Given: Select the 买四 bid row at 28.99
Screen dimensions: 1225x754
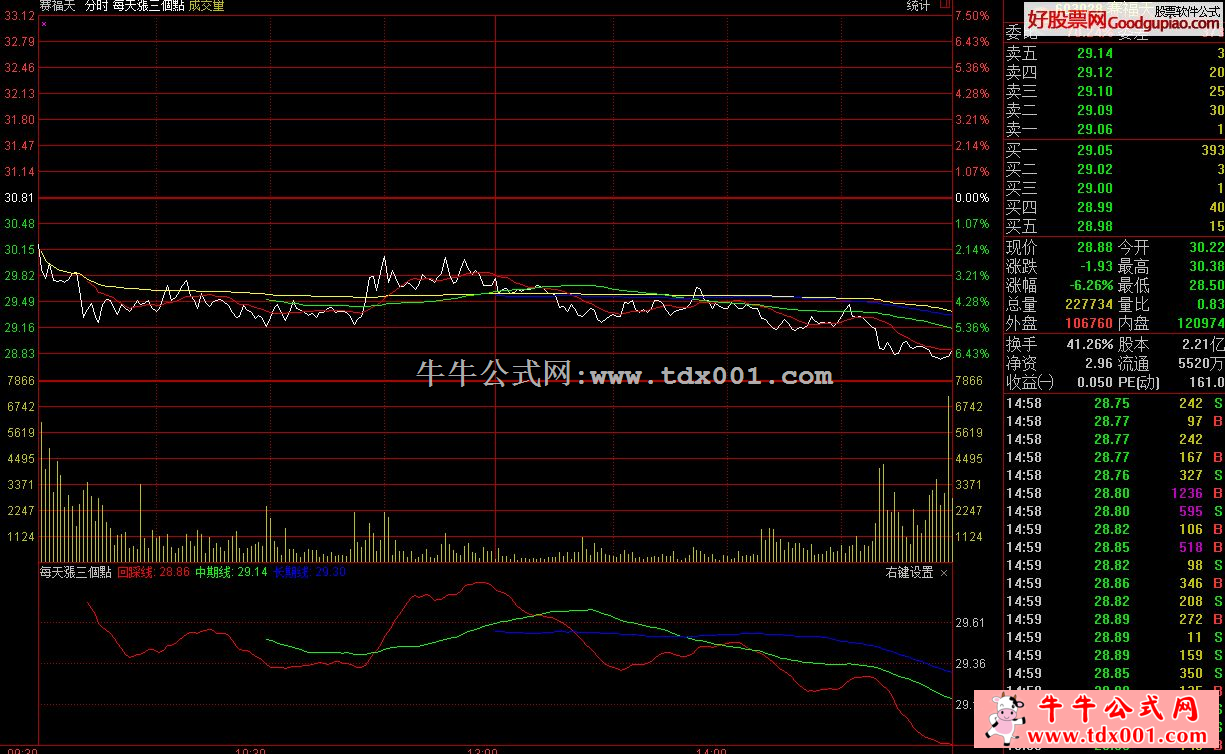Looking at the screenshot, I should (1114, 207).
